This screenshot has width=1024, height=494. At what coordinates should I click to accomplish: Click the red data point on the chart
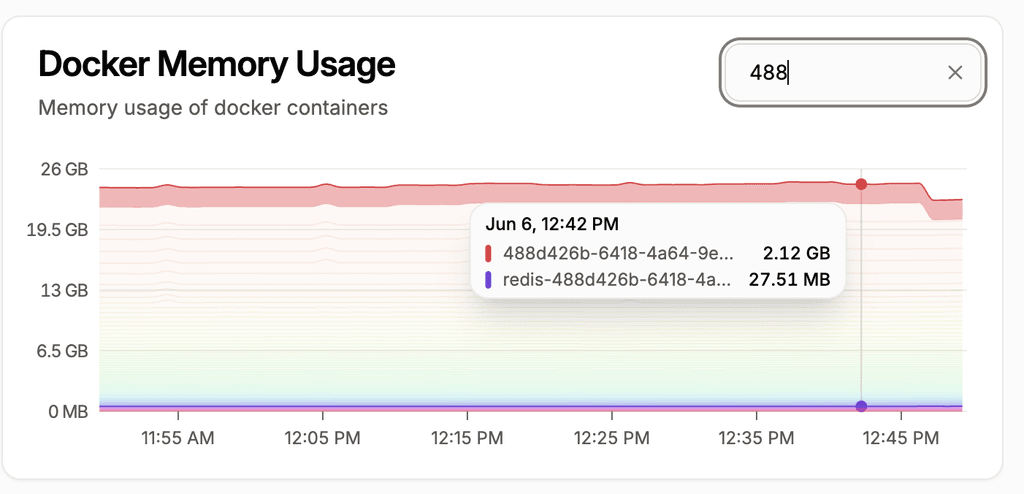point(861,184)
